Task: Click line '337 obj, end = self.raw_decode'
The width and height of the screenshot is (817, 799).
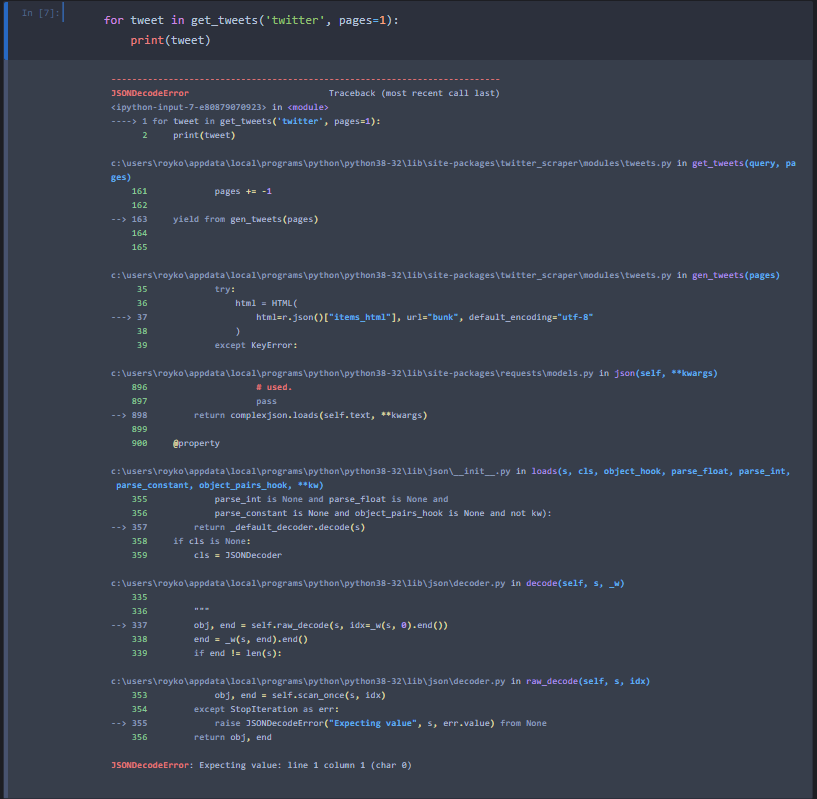Action: click(280, 625)
